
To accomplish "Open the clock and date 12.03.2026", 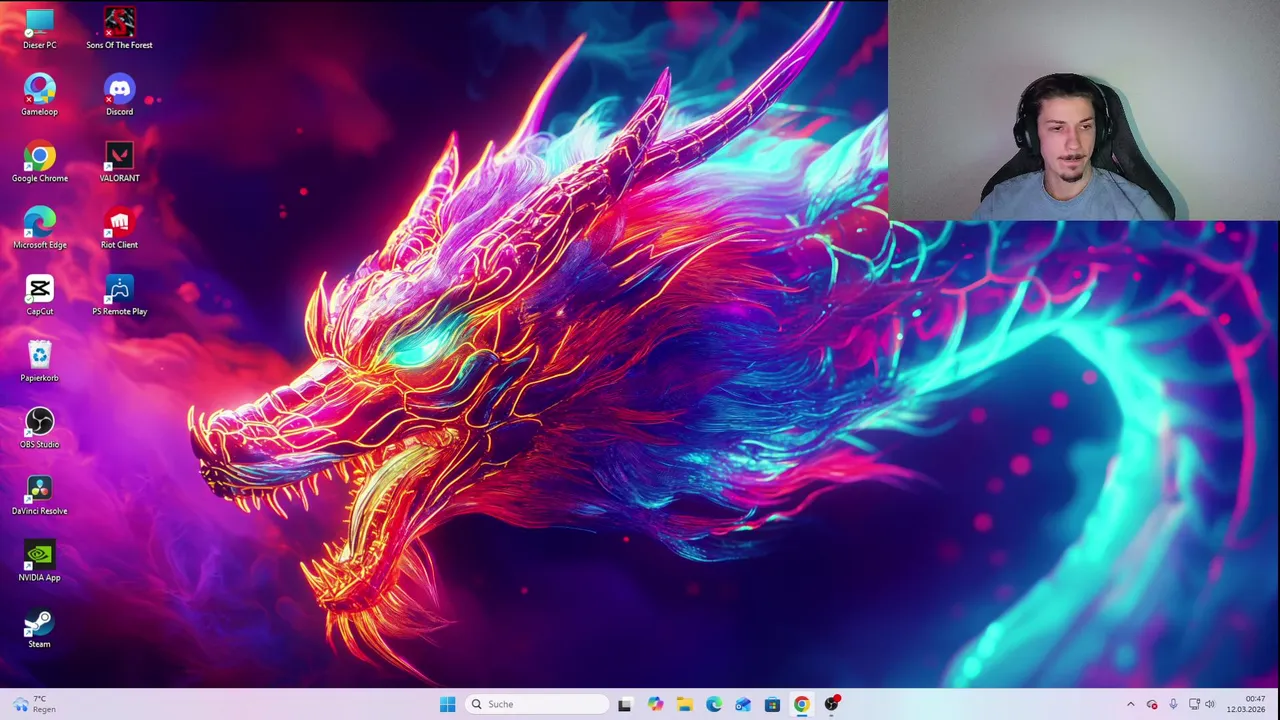I will pos(1246,704).
